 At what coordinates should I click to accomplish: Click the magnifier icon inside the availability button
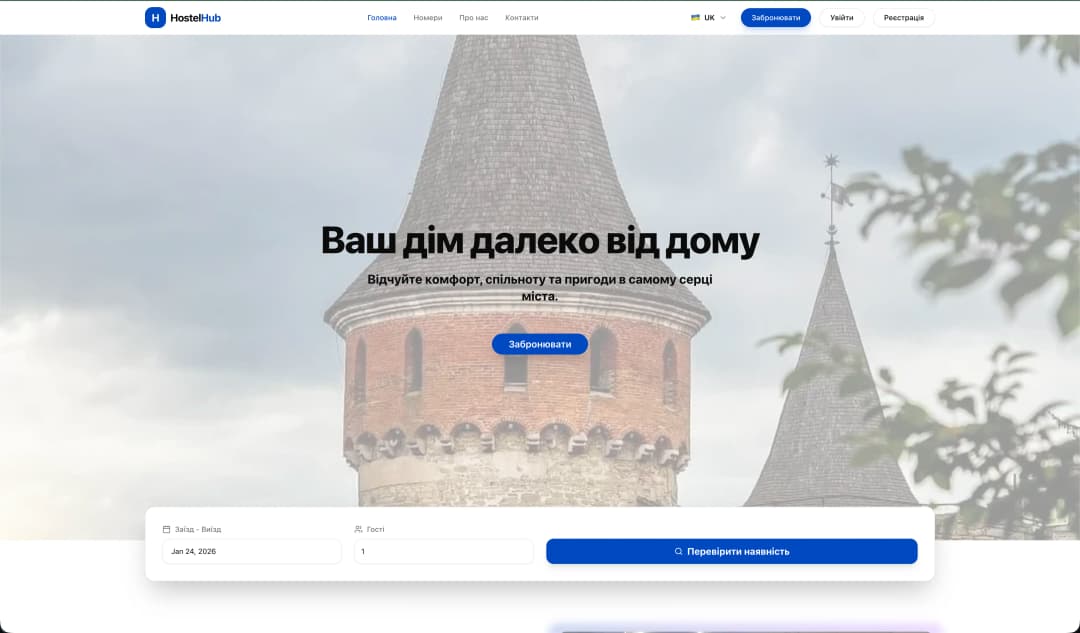[x=679, y=551]
